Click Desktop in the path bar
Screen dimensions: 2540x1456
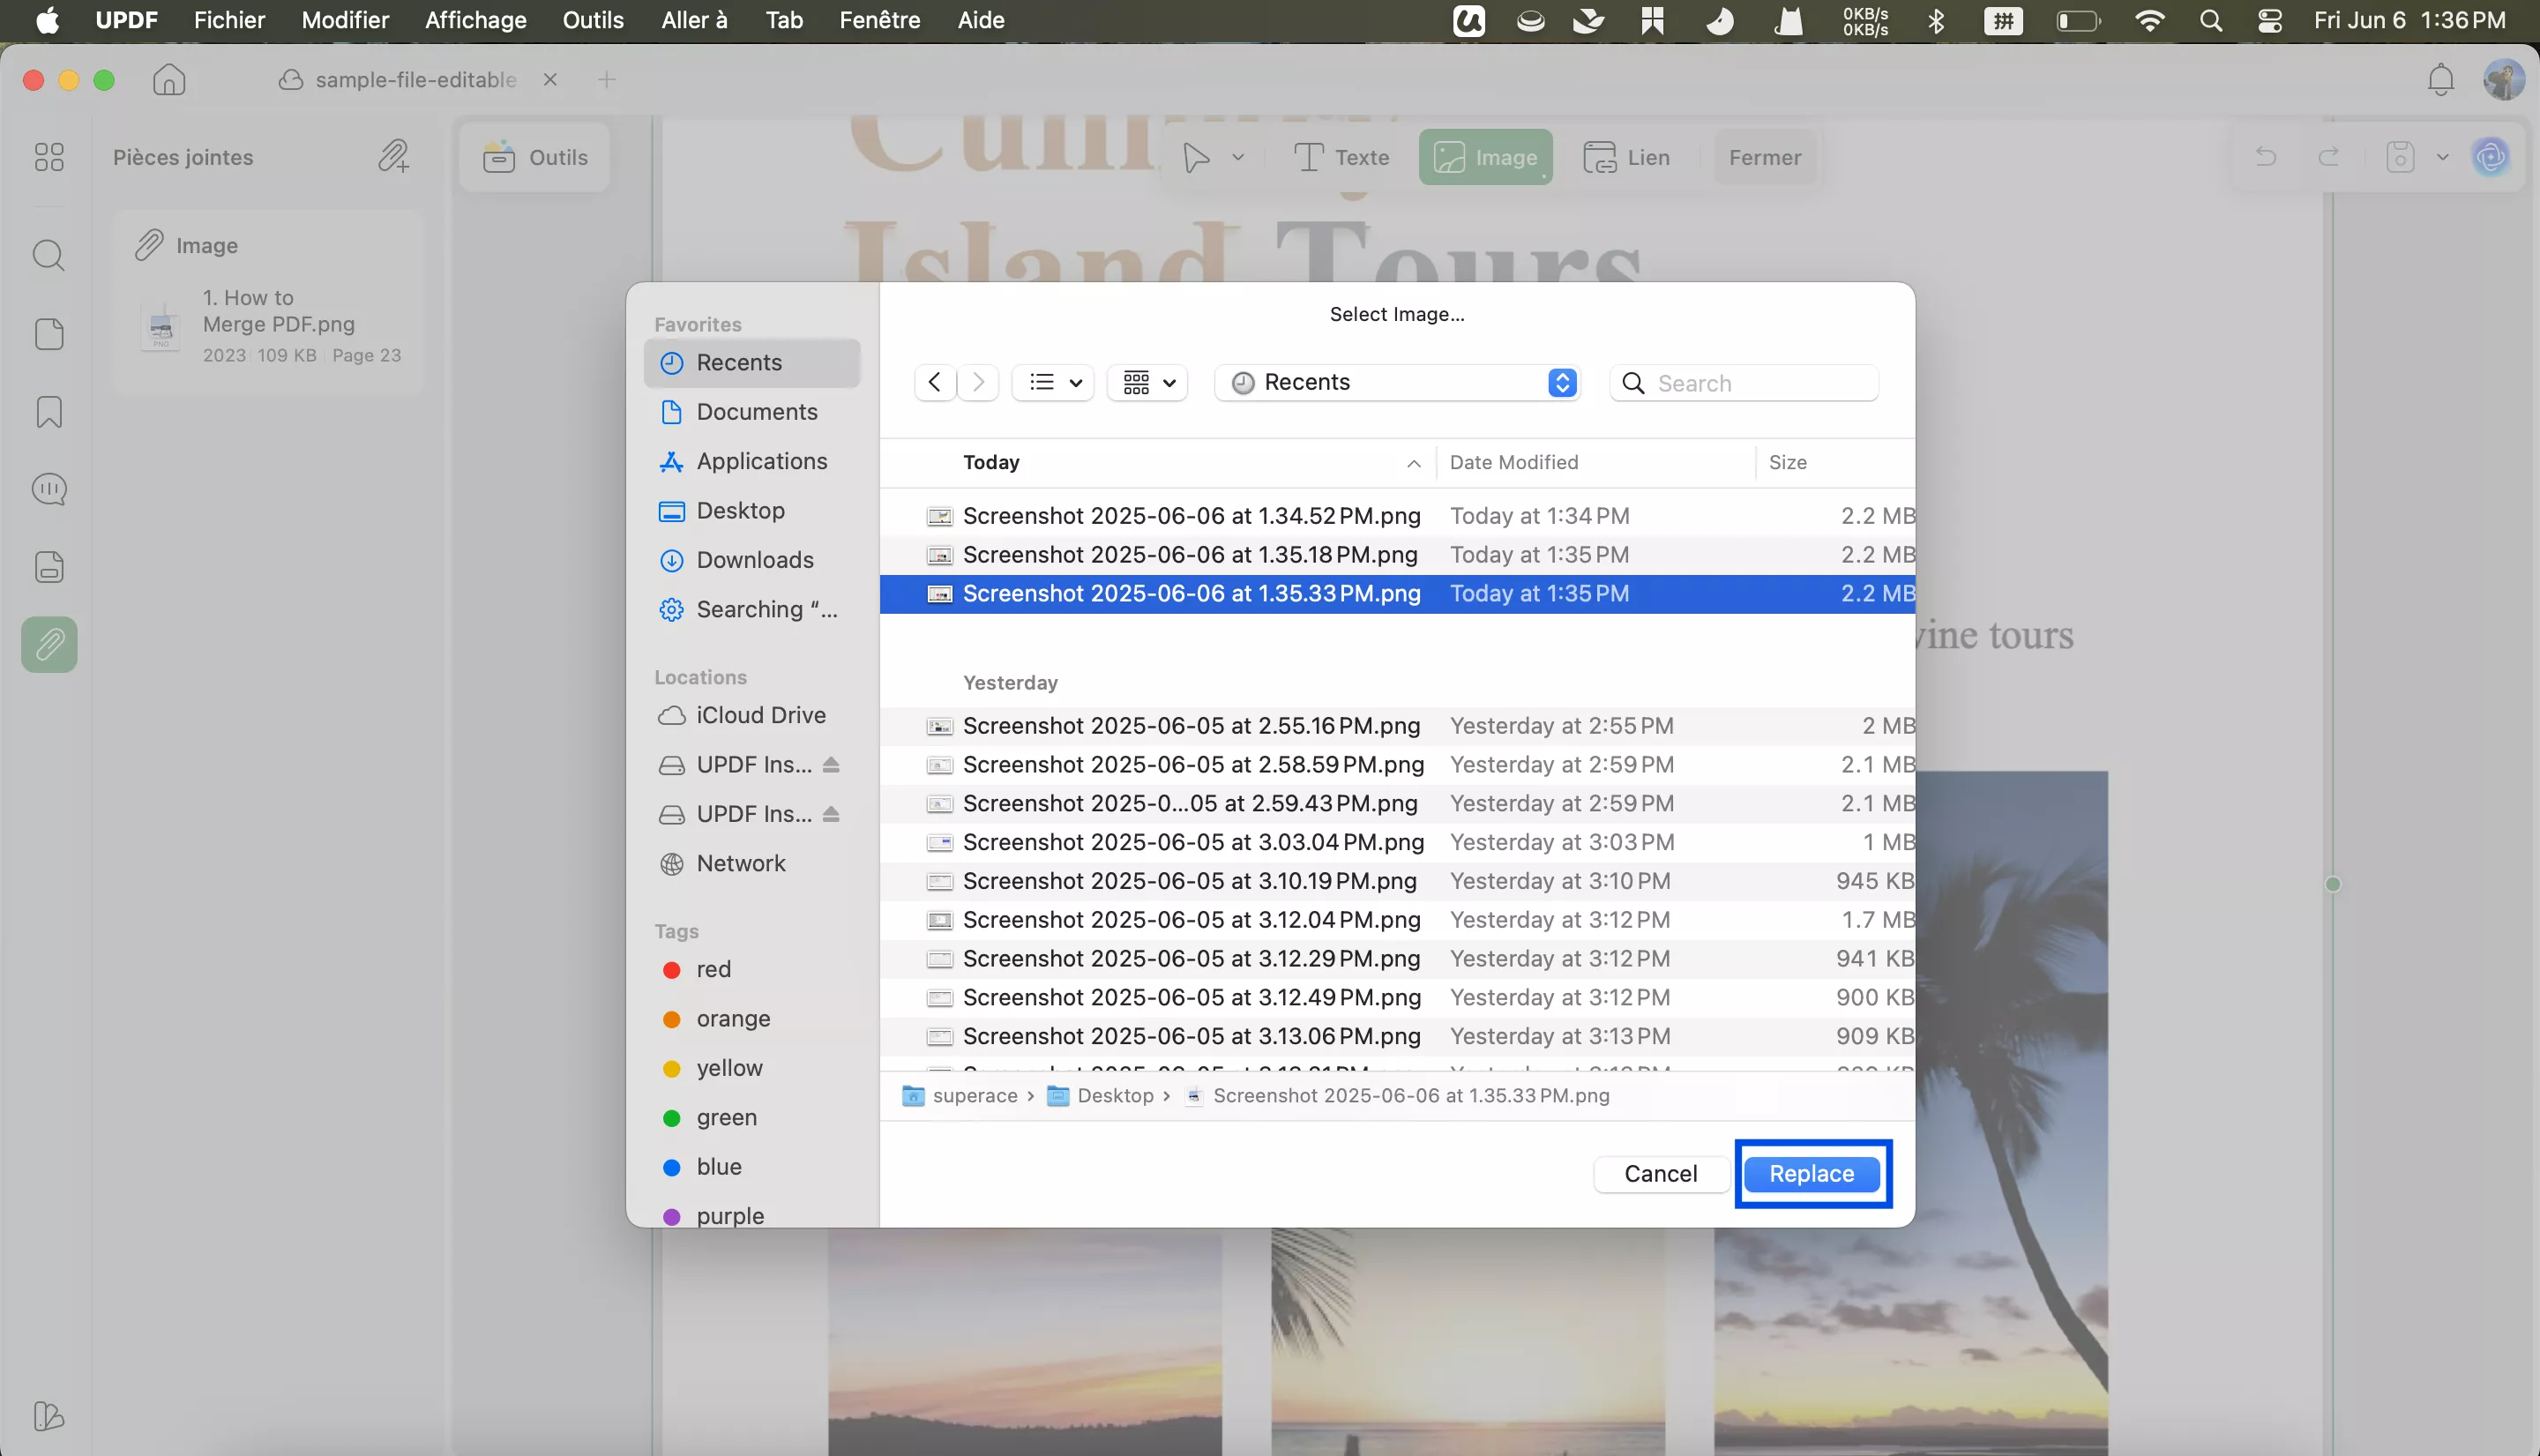pyautogui.click(x=1100, y=1096)
